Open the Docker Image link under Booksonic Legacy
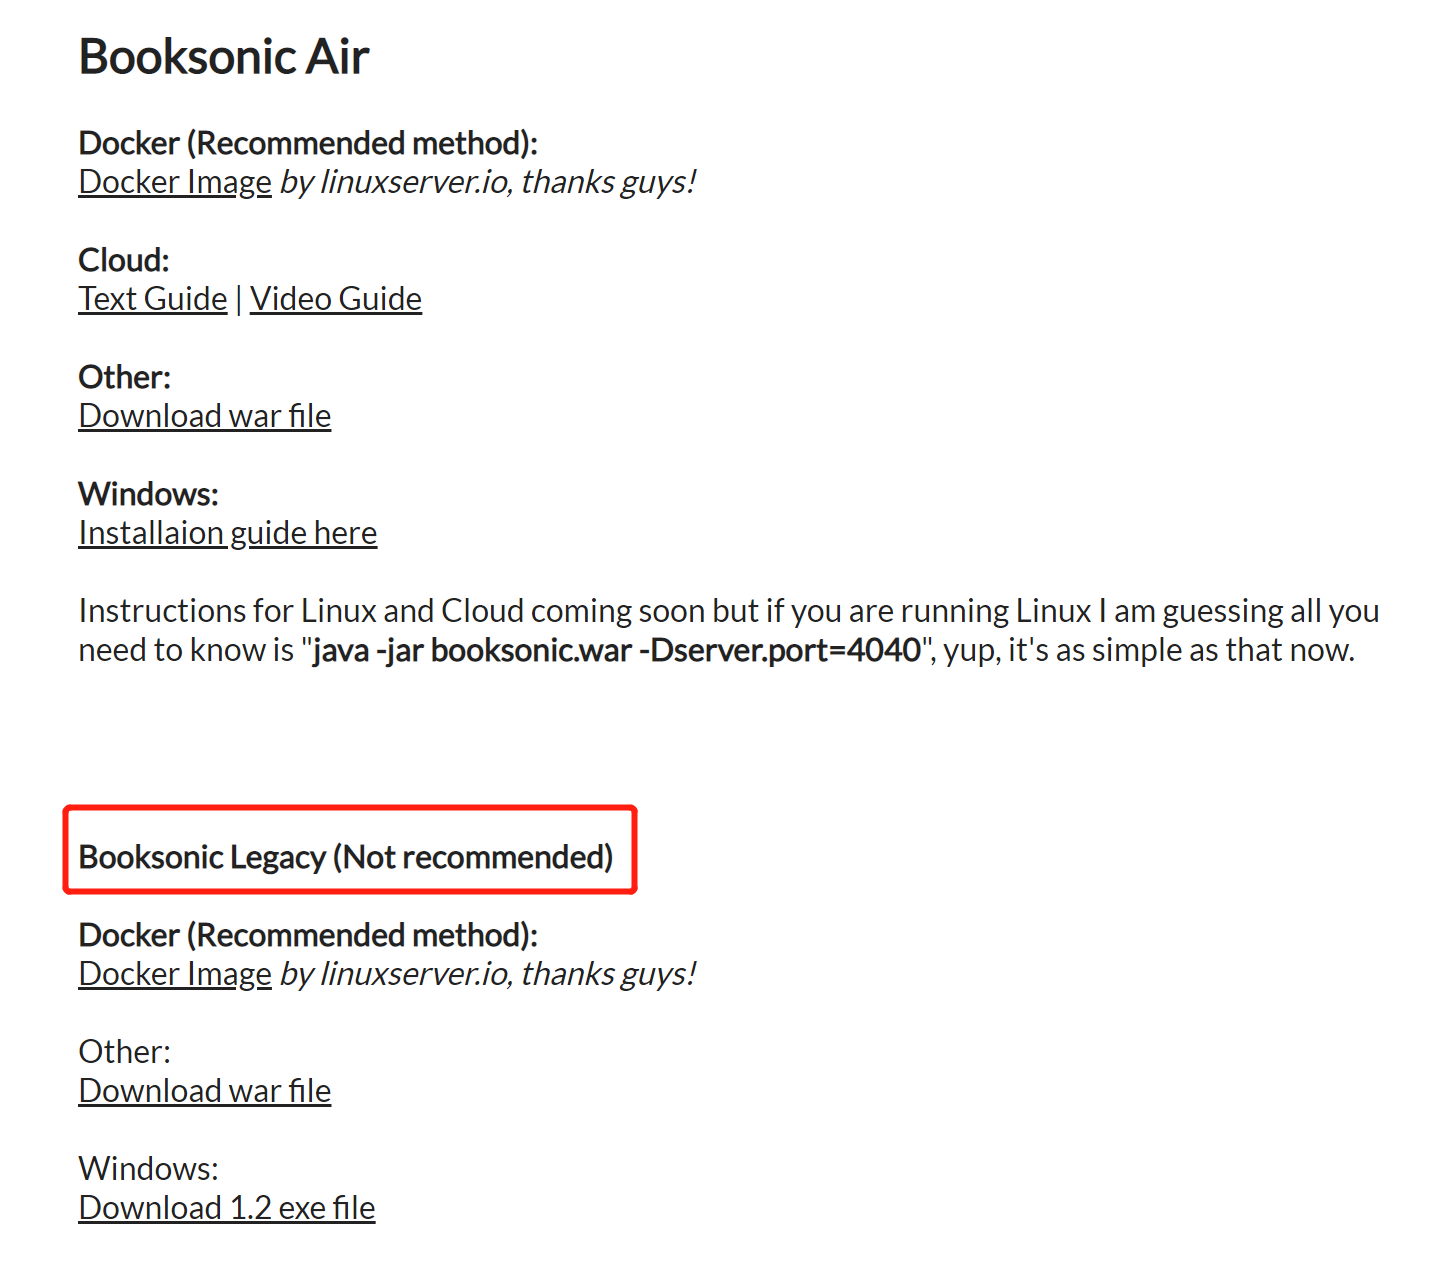The height and width of the screenshot is (1275, 1435). 175,974
